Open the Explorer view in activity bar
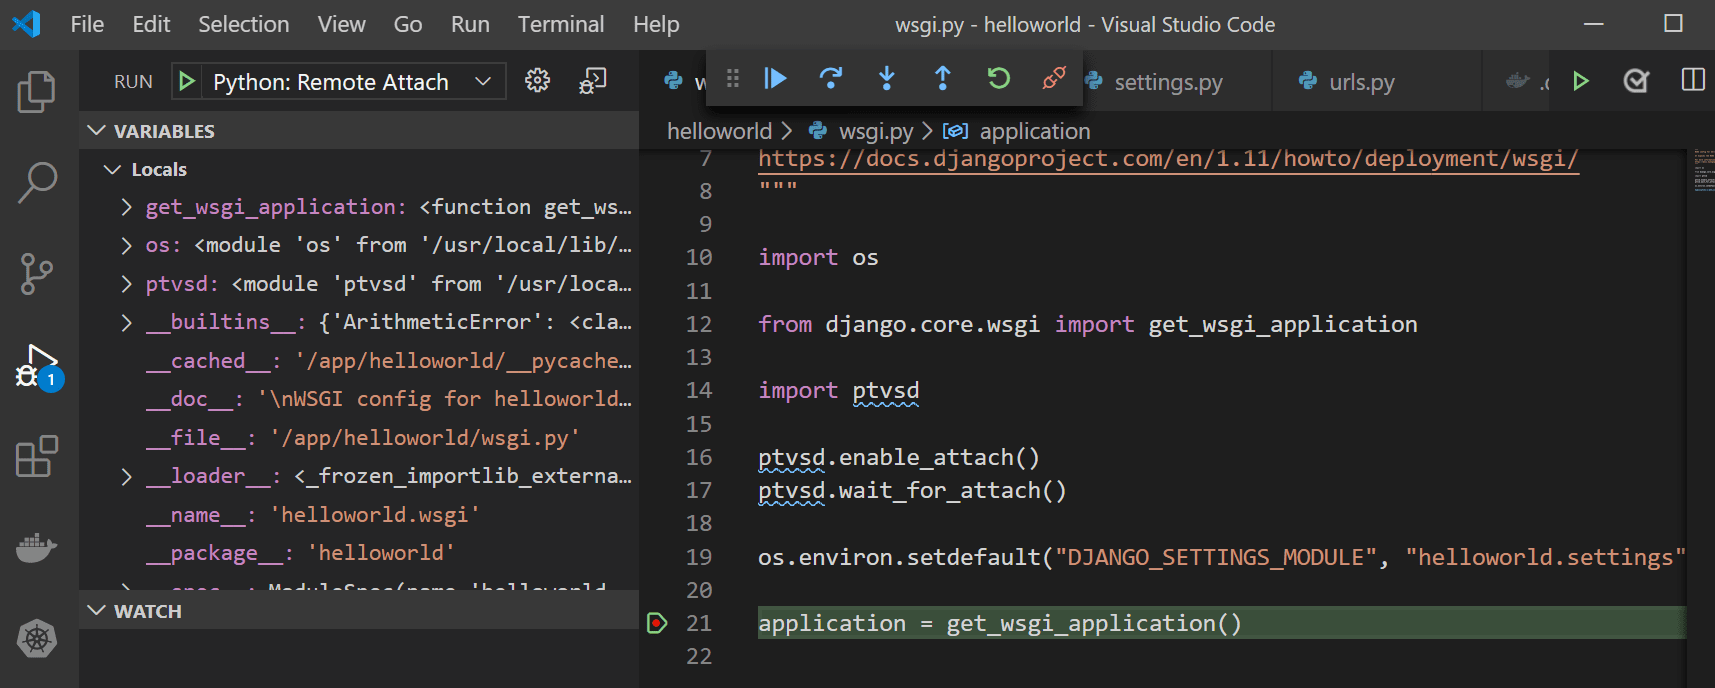This screenshot has height=688, width=1715. click(37, 92)
